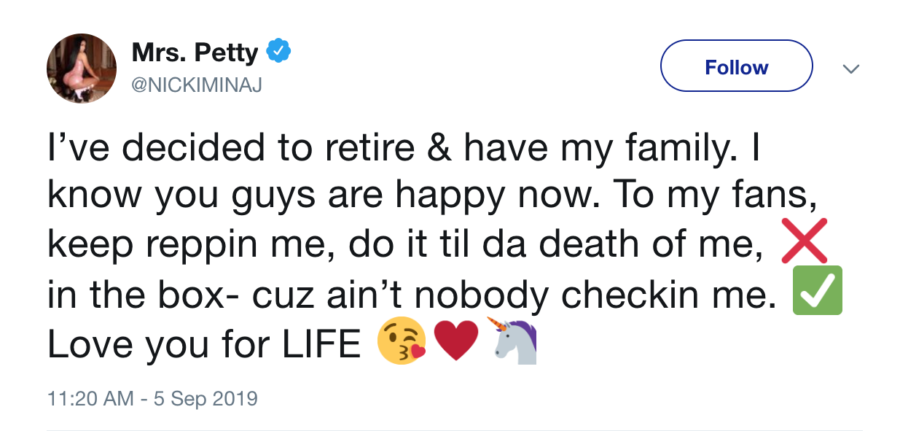
Task: Click the Follow button
Action: click(x=736, y=65)
